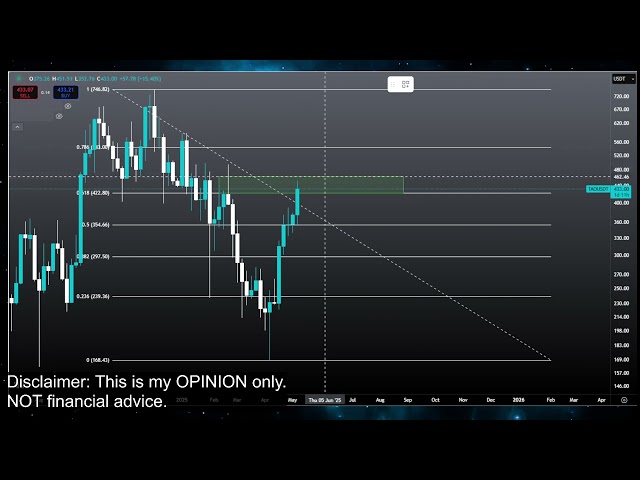Viewport: 640px width, 480px height.
Task: Open chart settings gear at bottom right
Action: pos(623,399)
